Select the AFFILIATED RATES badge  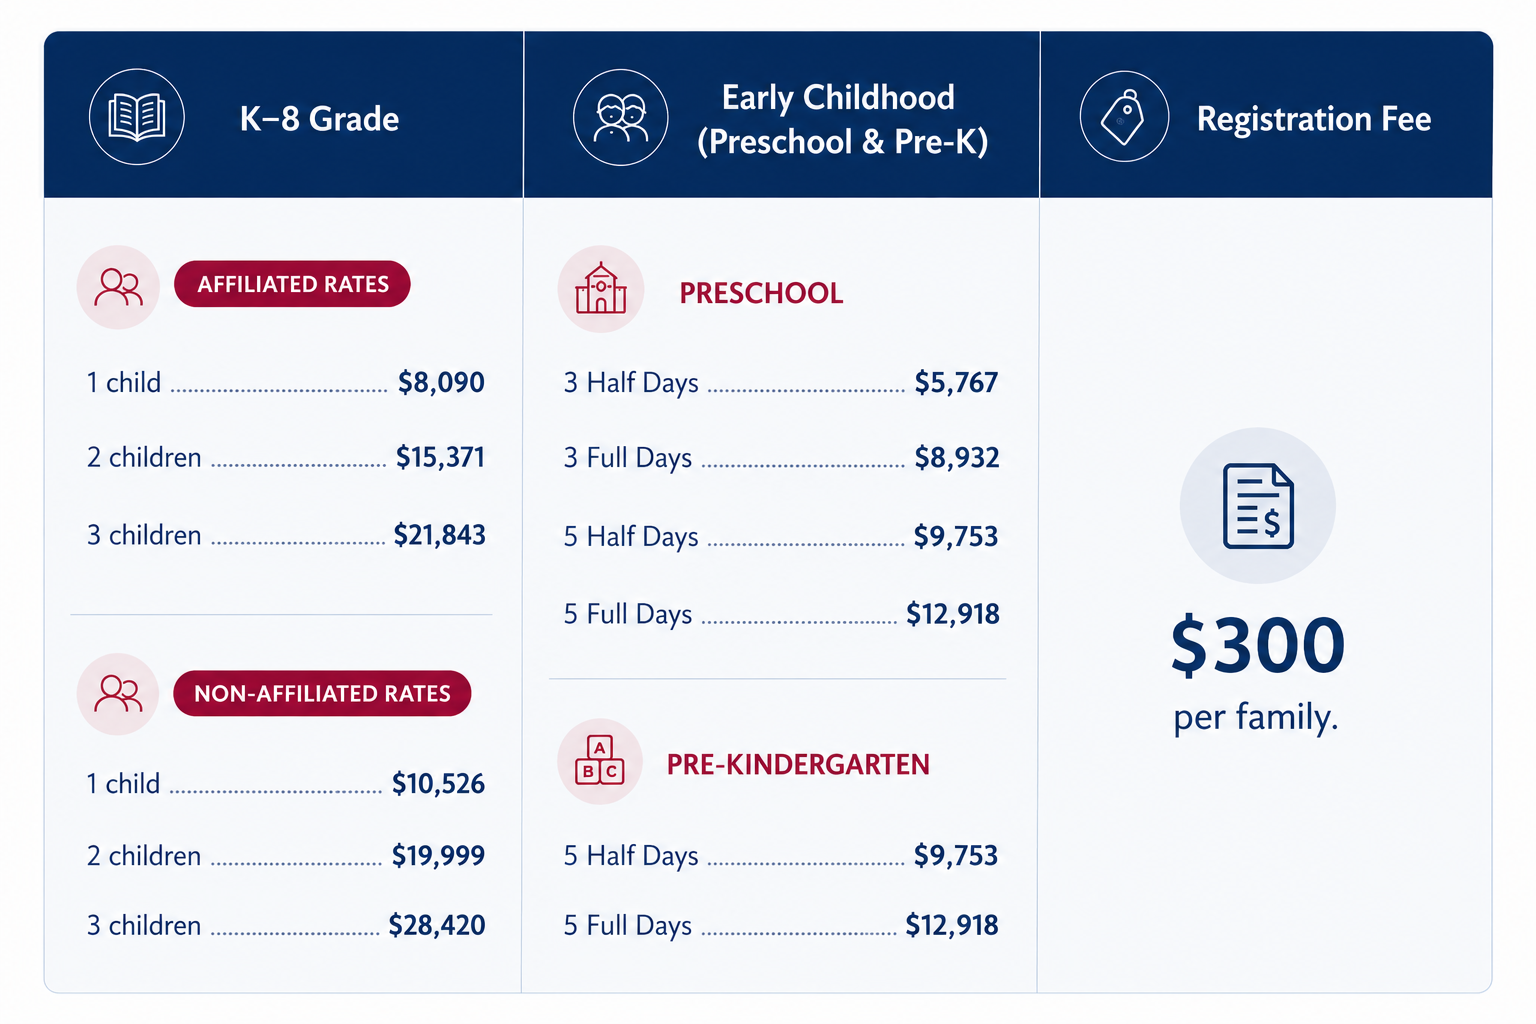(x=292, y=284)
